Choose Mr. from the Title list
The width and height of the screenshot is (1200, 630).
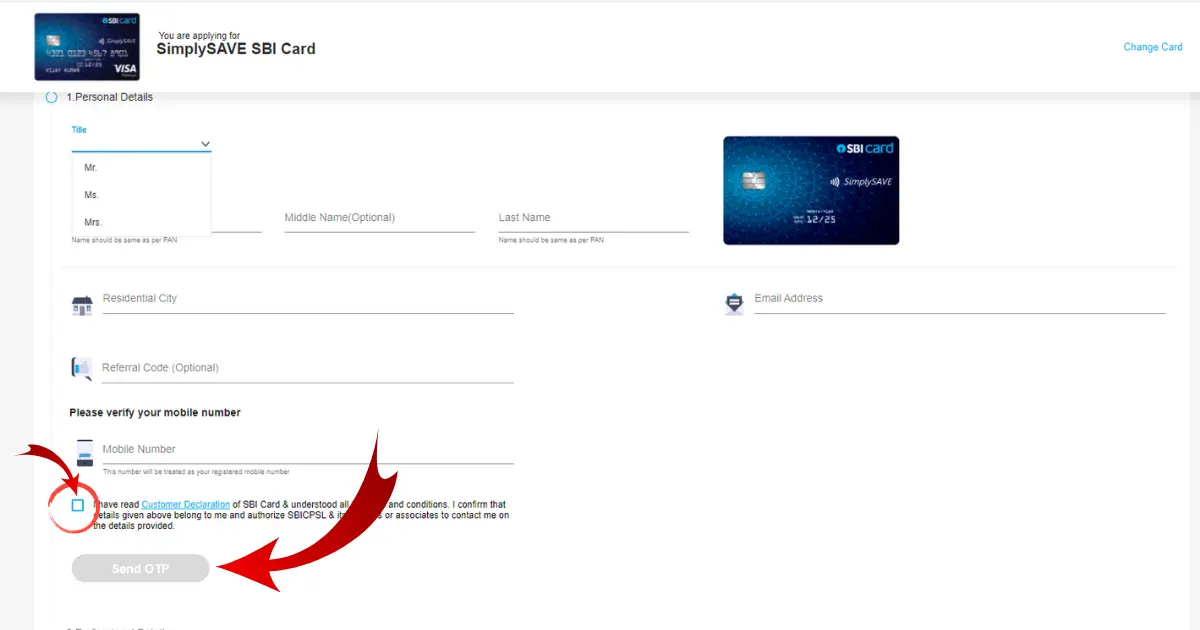coord(91,168)
